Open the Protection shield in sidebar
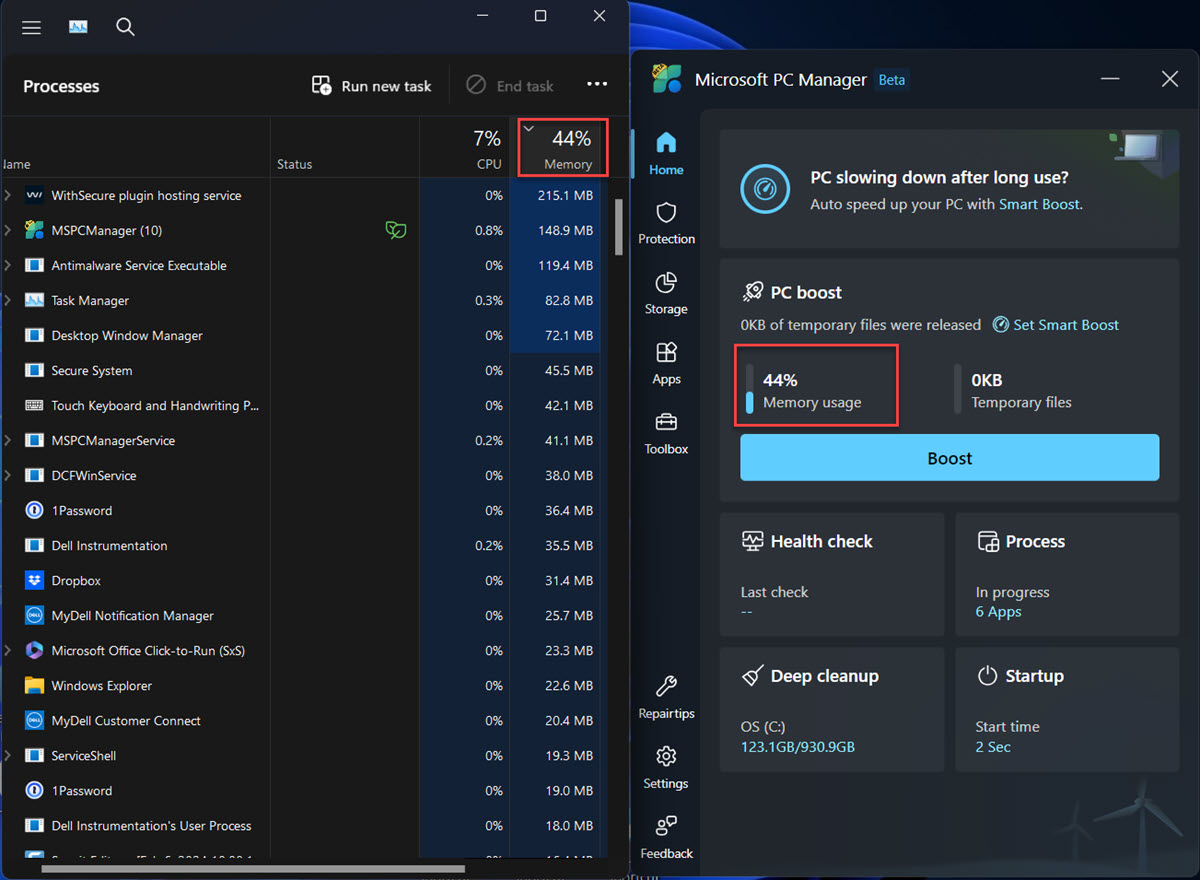This screenshot has width=1200, height=880. [666, 223]
